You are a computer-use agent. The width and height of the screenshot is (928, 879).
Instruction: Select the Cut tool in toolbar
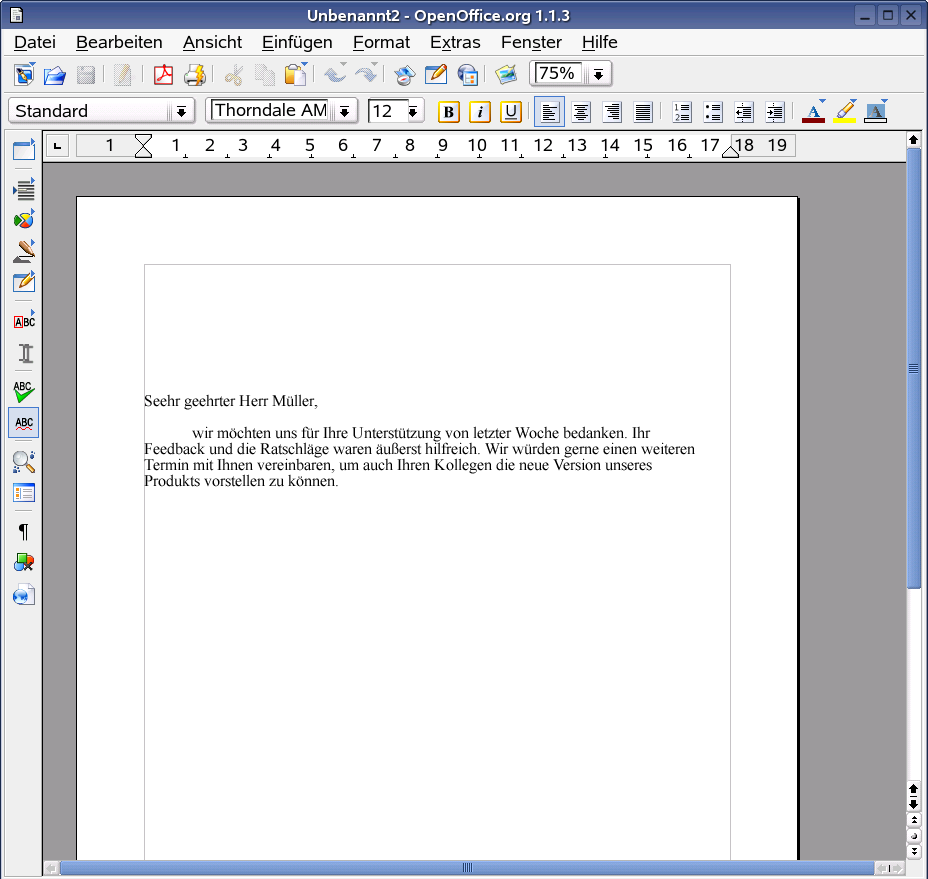coord(233,74)
